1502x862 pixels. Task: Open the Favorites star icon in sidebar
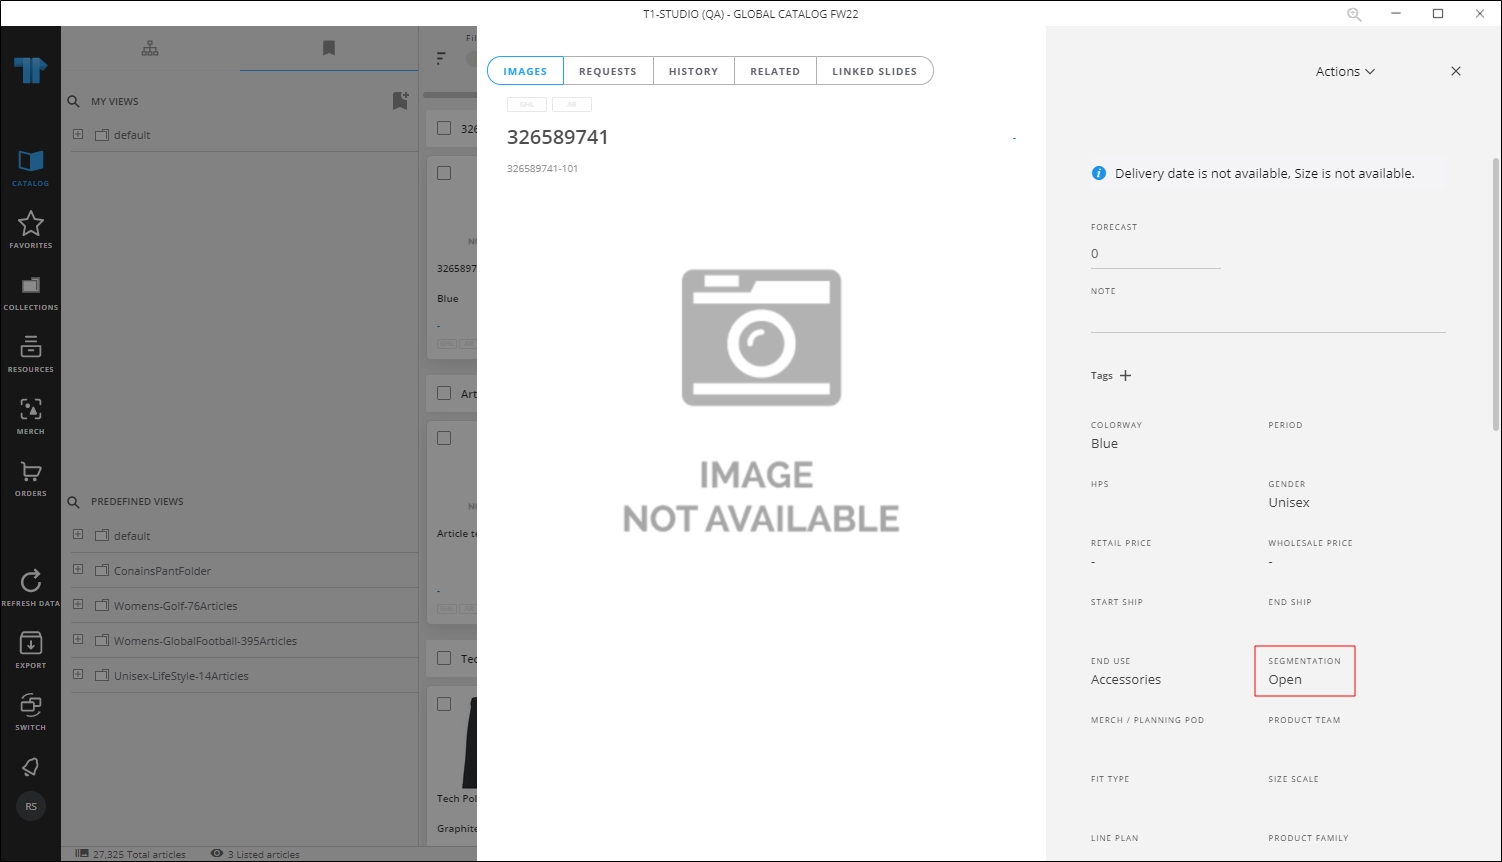(x=30, y=224)
